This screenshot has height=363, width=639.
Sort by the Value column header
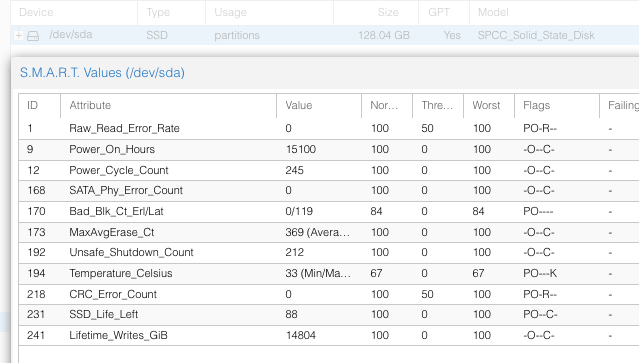(x=319, y=106)
